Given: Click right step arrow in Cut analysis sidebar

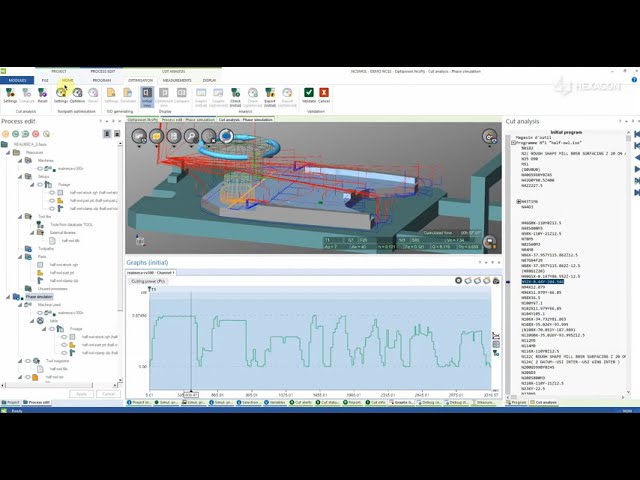Looking at the screenshot, I should pyautogui.click(x=637, y=169).
